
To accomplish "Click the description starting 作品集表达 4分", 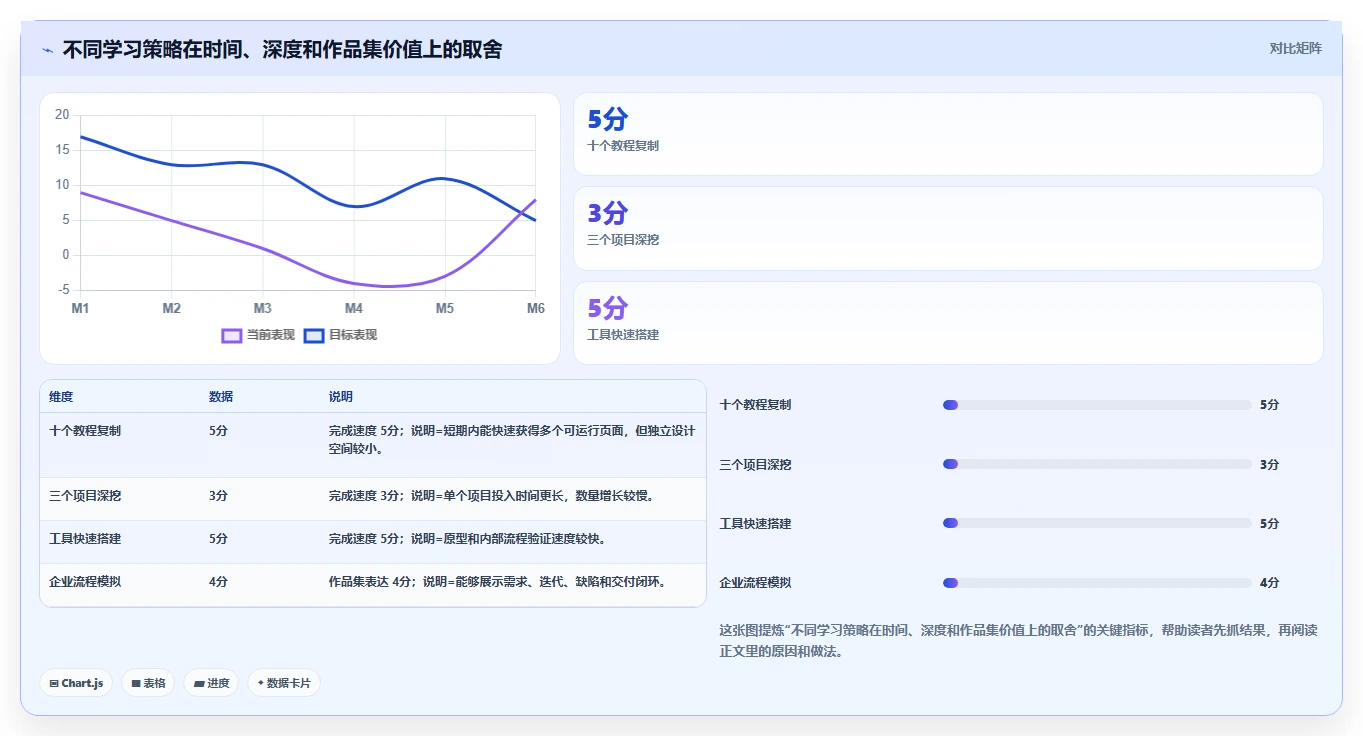I will 497,581.
